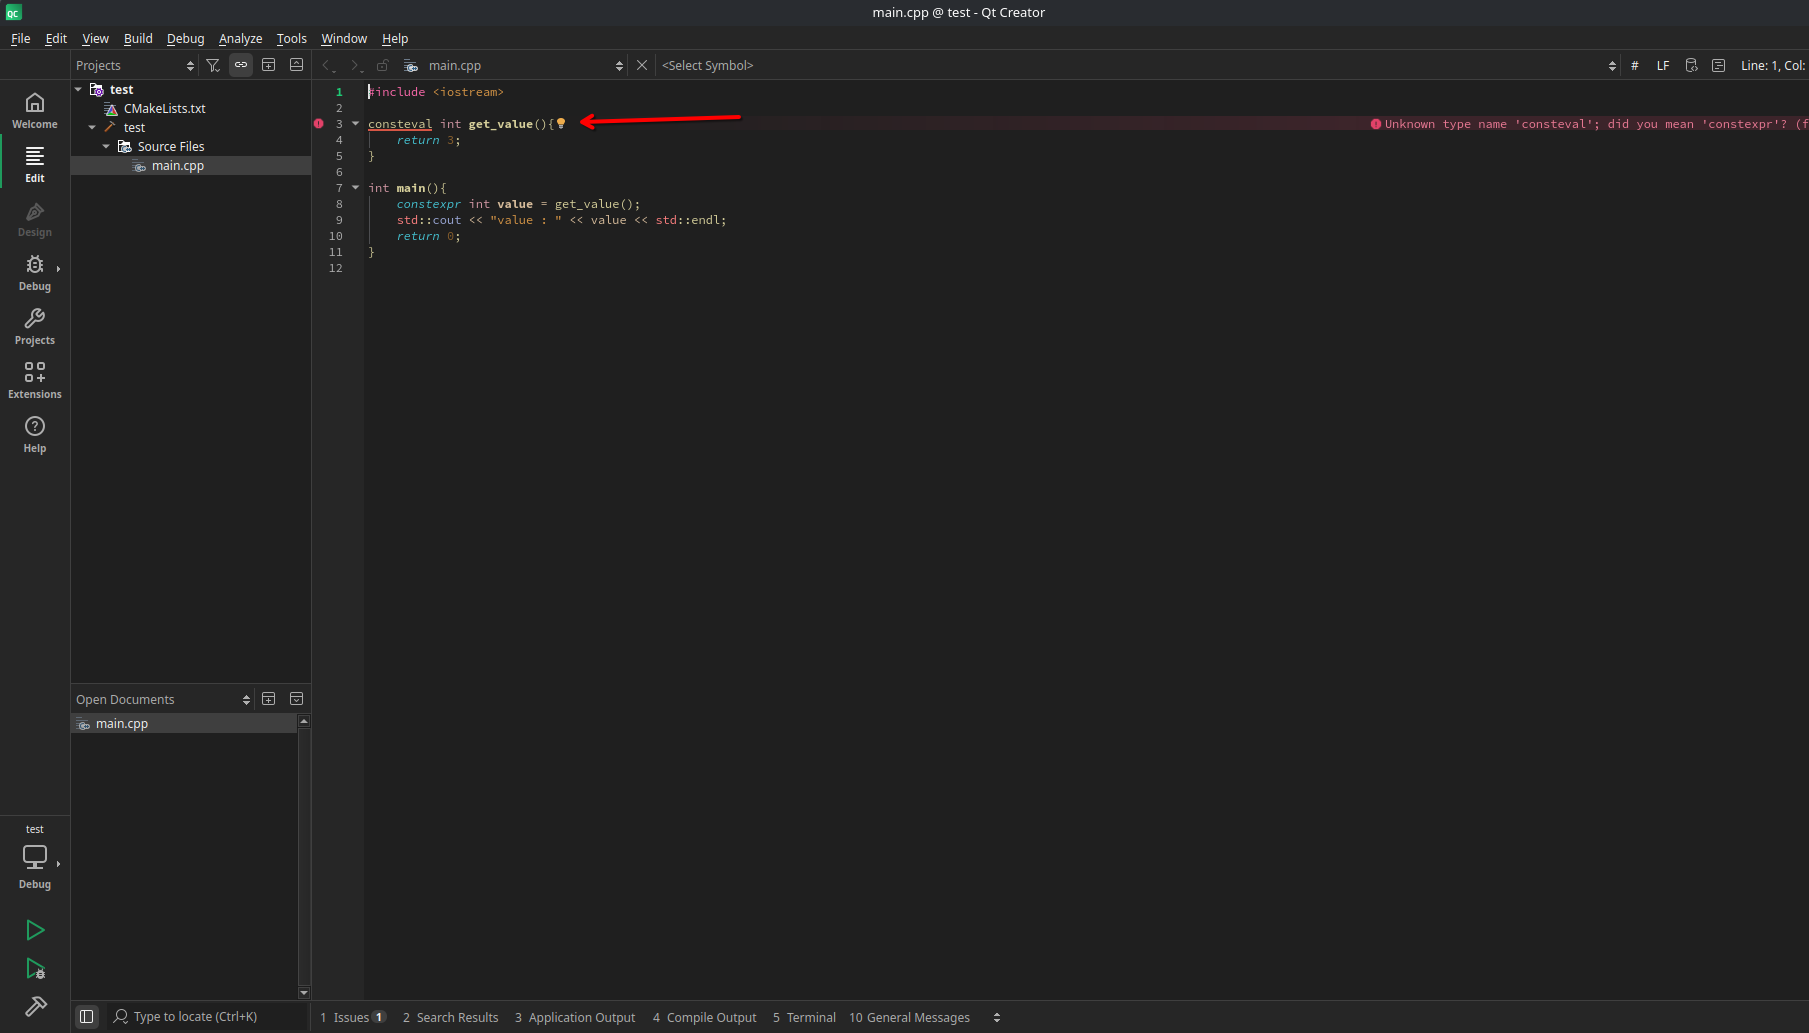Select CMakeLists.txt in project tree
The image size is (1809, 1033).
[x=165, y=108]
